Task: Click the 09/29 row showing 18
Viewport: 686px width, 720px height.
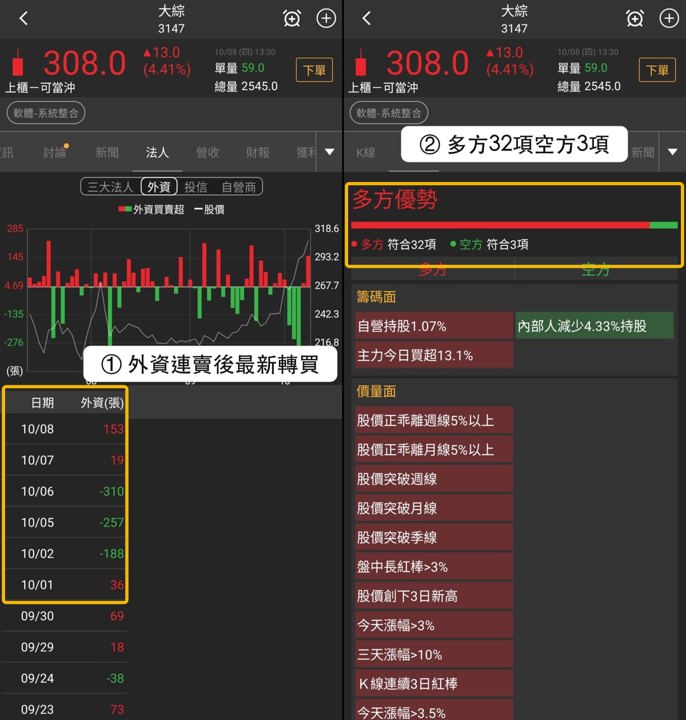Action: [x=66, y=647]
